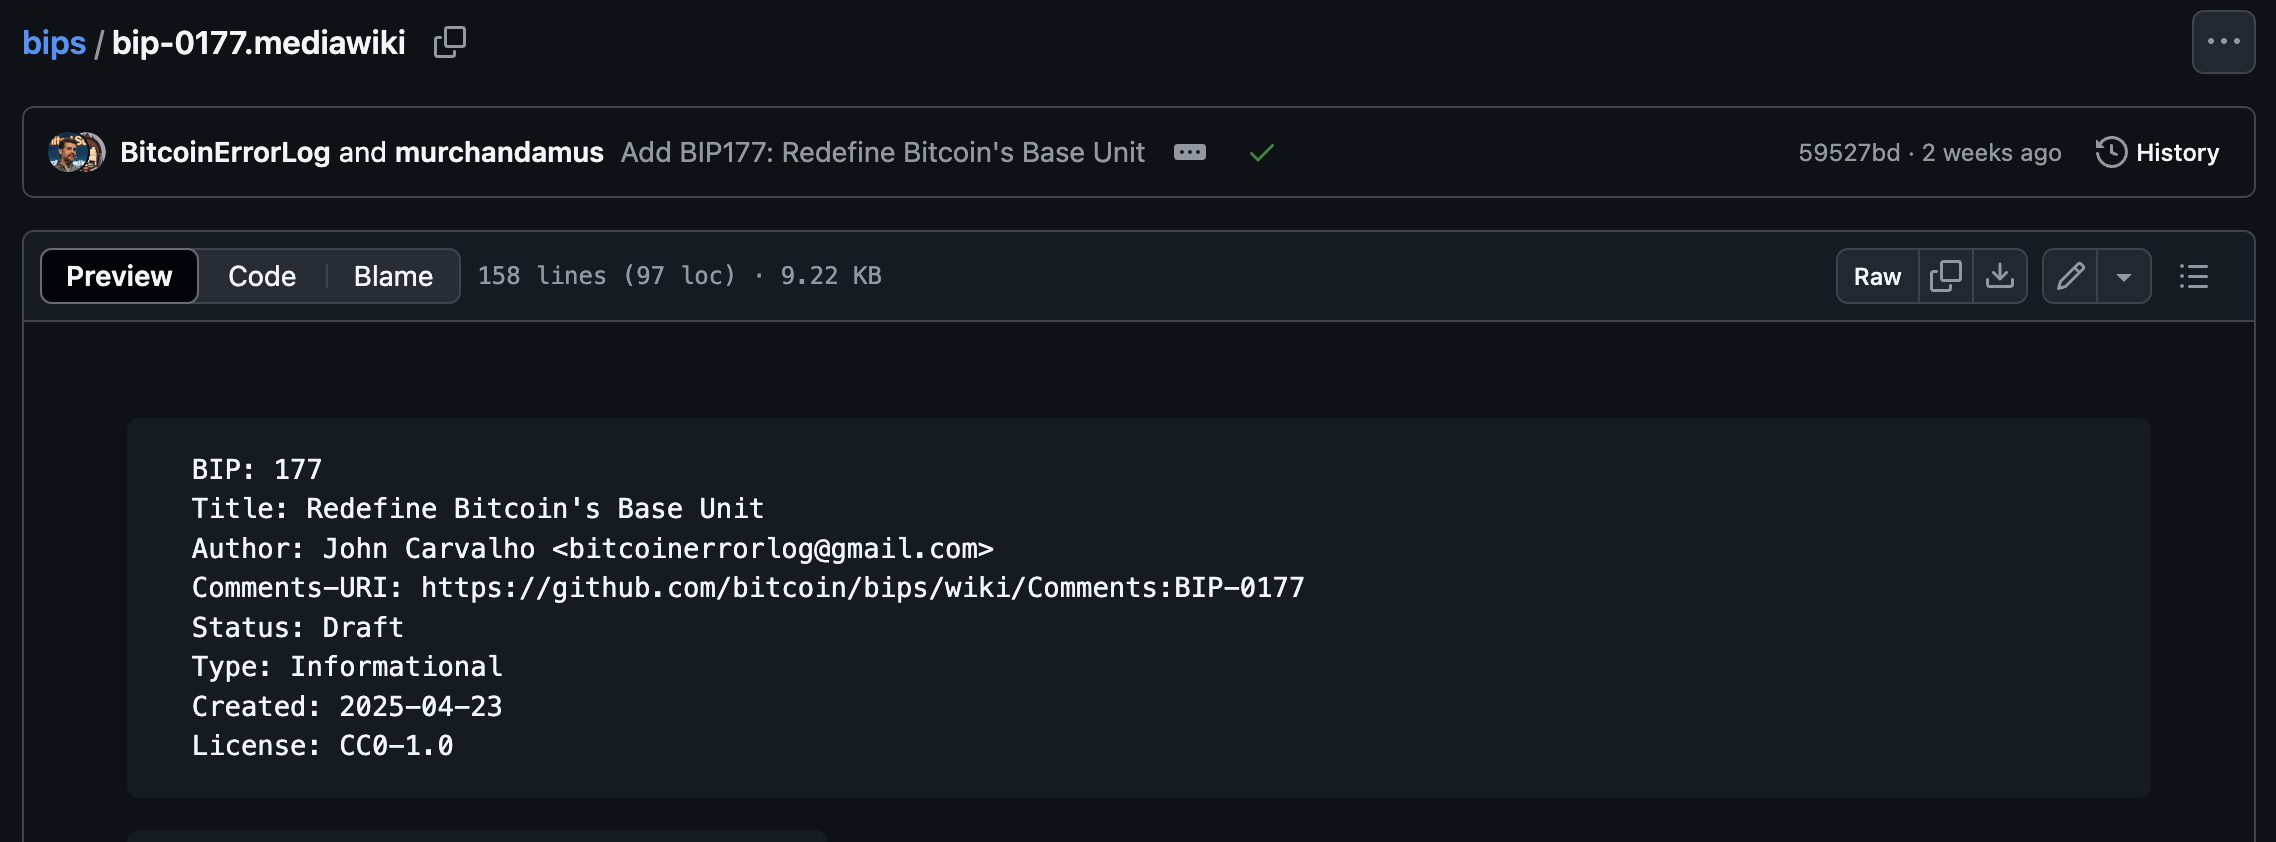
Task: Open commit 59527bd
Action: [1848, 153]
